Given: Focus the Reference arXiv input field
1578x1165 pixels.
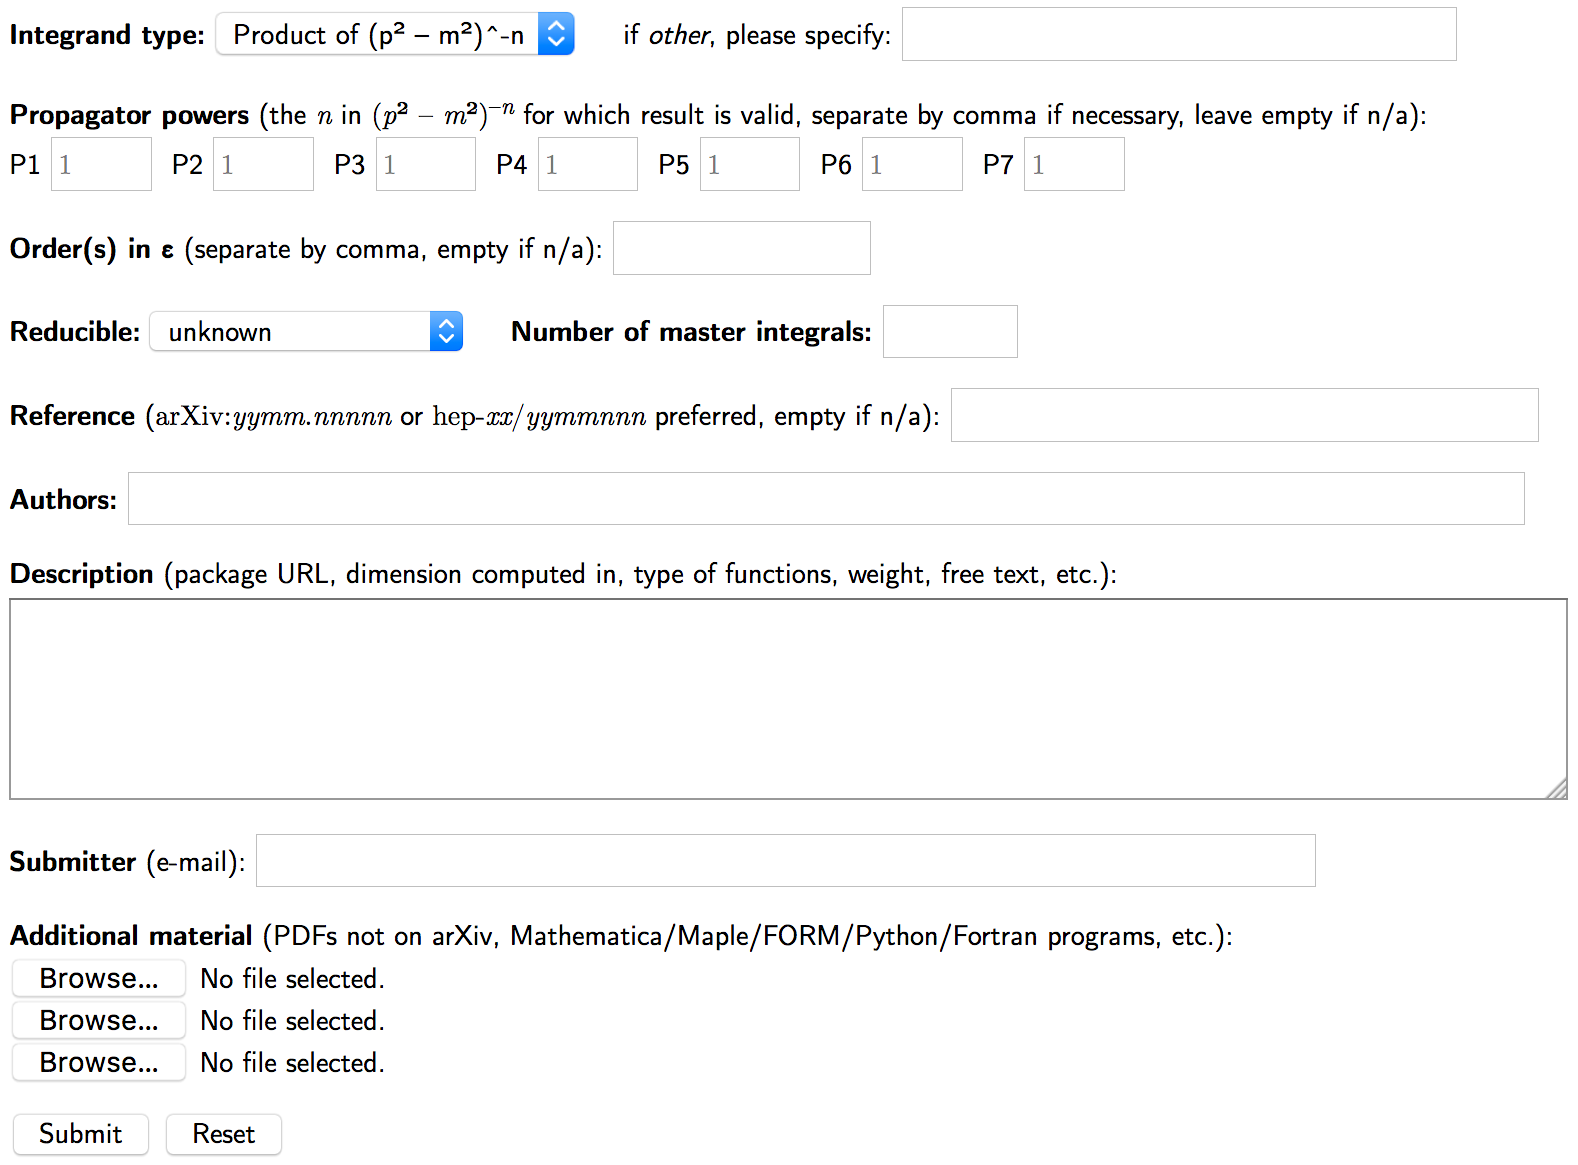Looking at the screenshot, I should coord(1244,416).
